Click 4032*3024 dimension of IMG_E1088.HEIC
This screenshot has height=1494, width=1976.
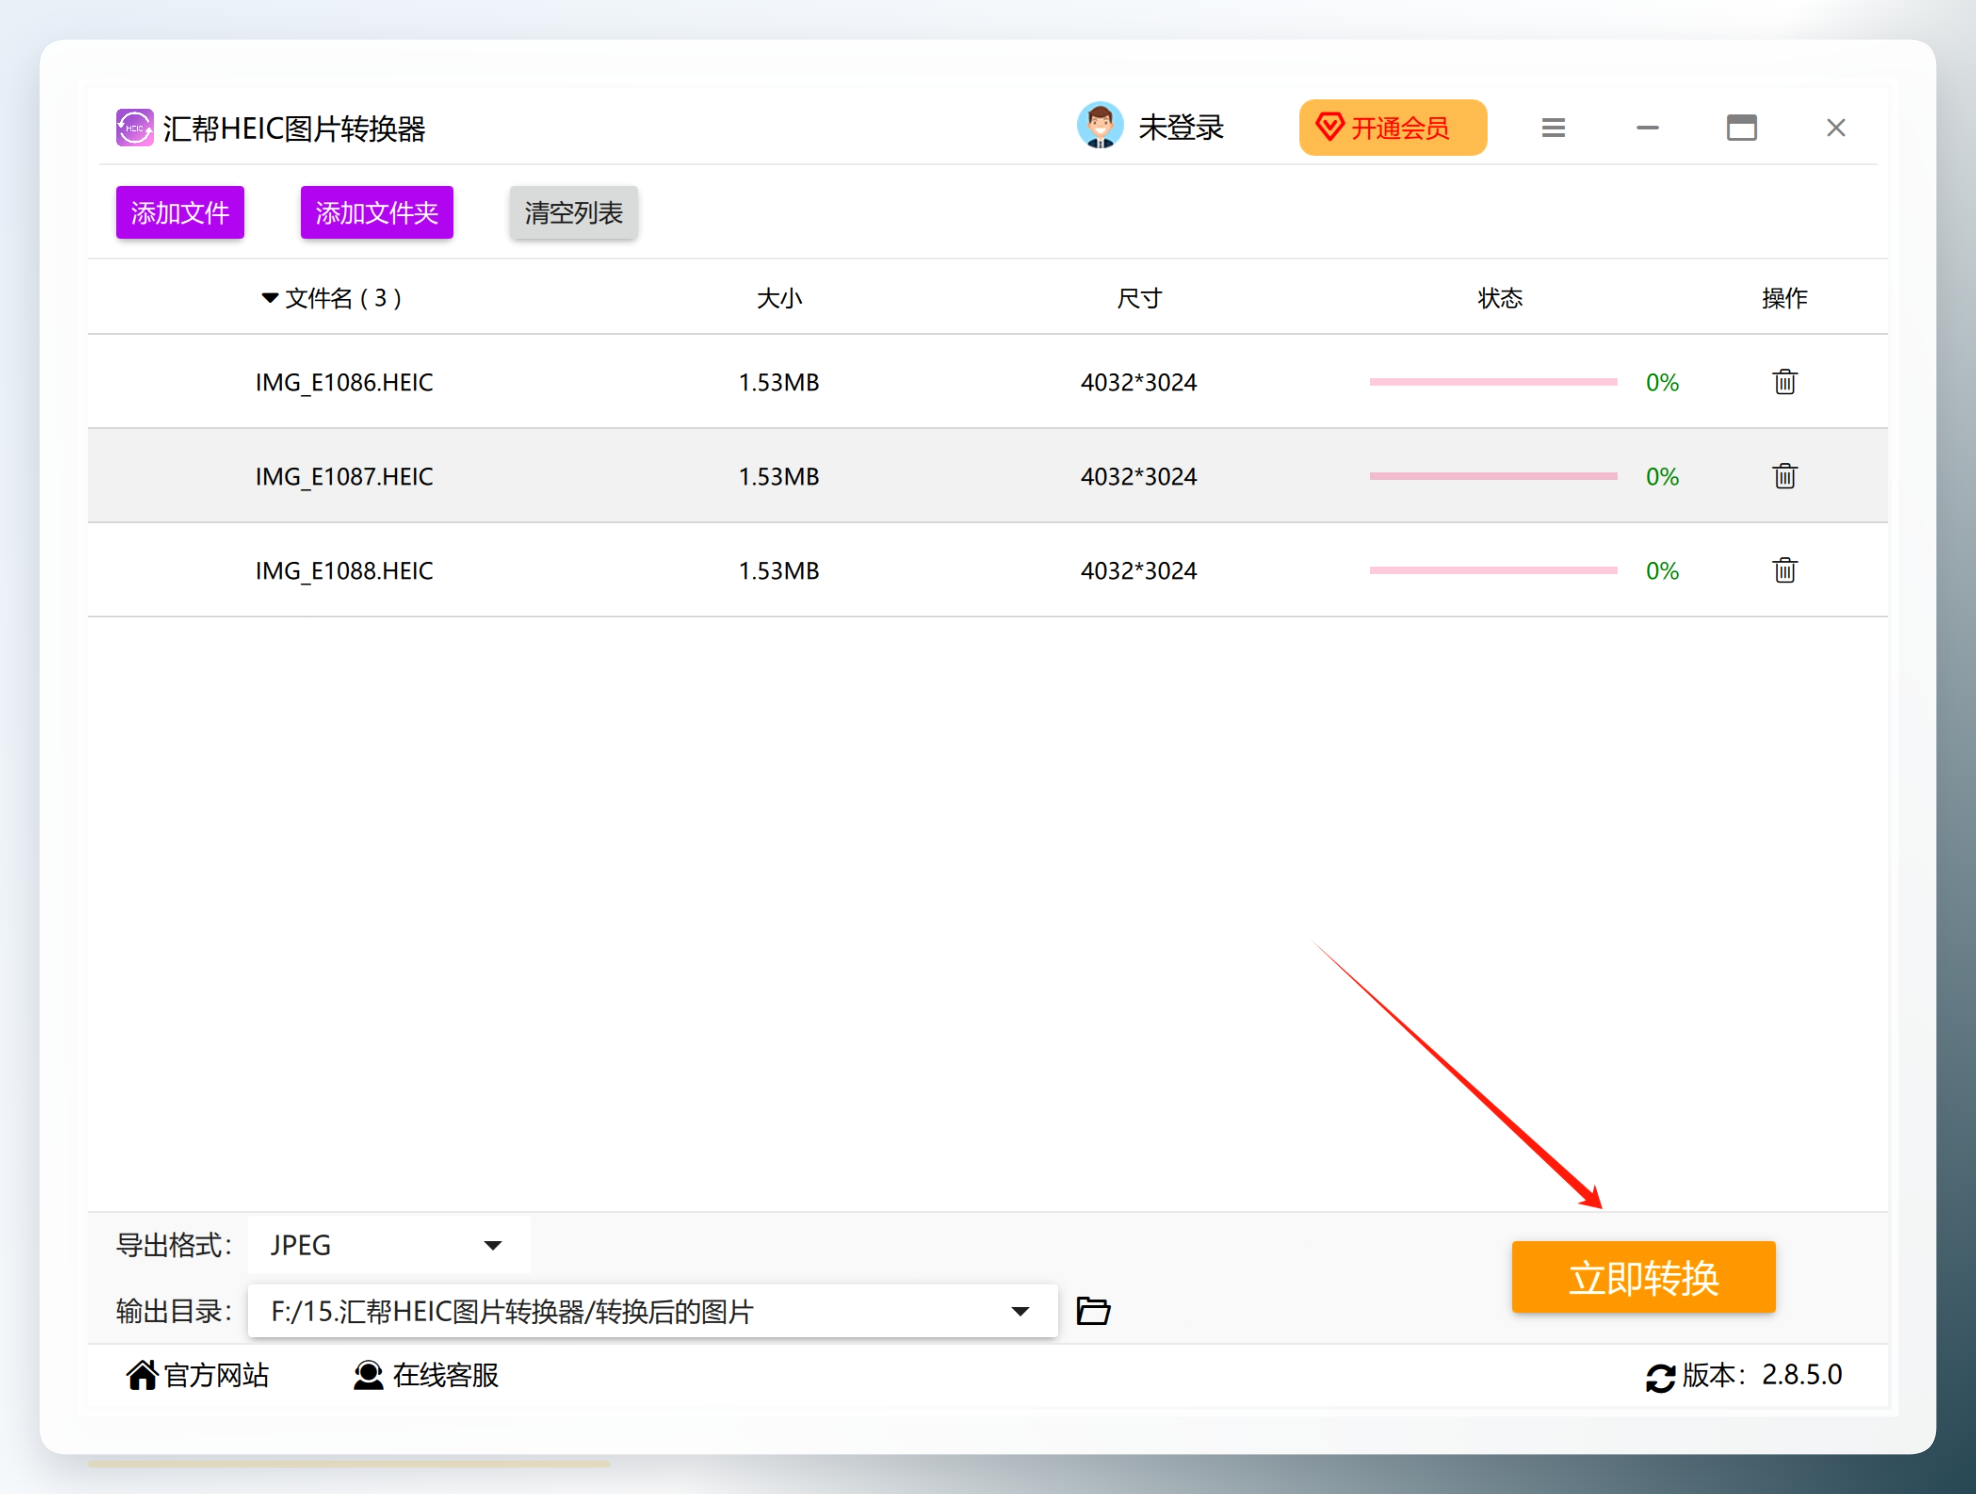(x=1139, y=570)
